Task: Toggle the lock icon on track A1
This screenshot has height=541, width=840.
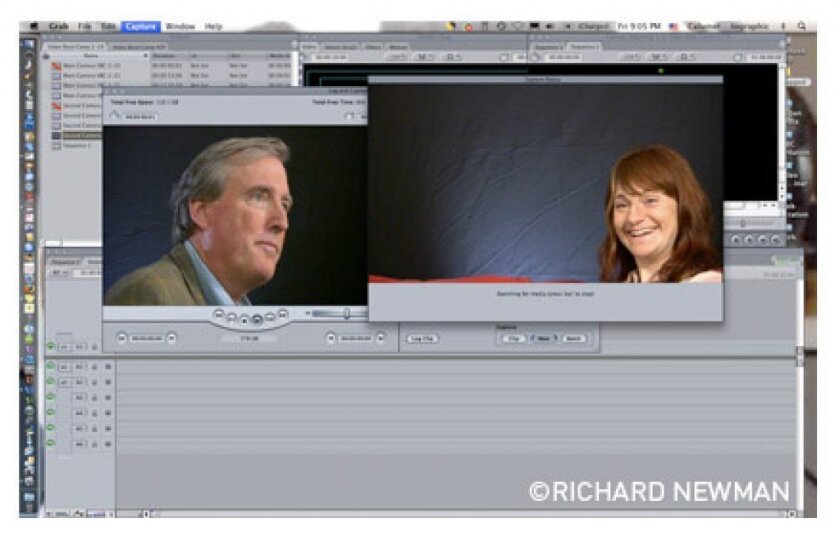Action: [94, 367]
